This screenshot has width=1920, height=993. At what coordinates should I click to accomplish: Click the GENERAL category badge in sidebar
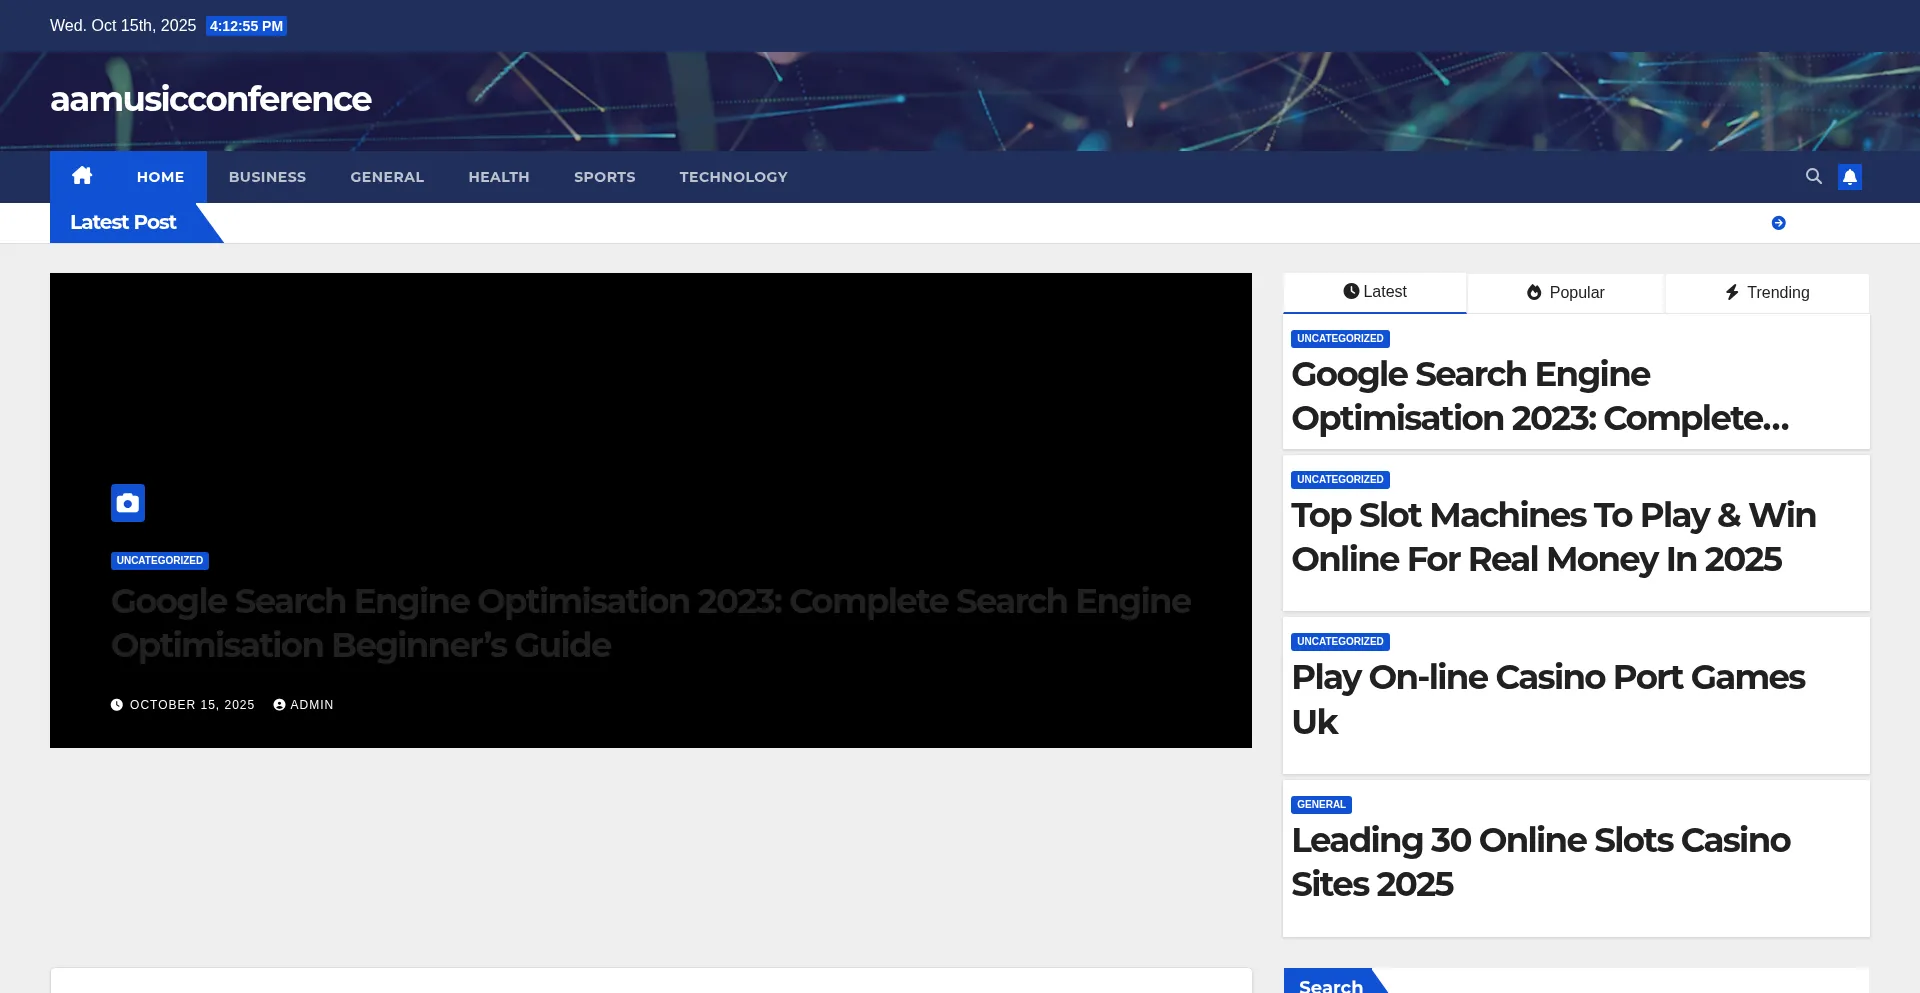(x=1321, y=805)
